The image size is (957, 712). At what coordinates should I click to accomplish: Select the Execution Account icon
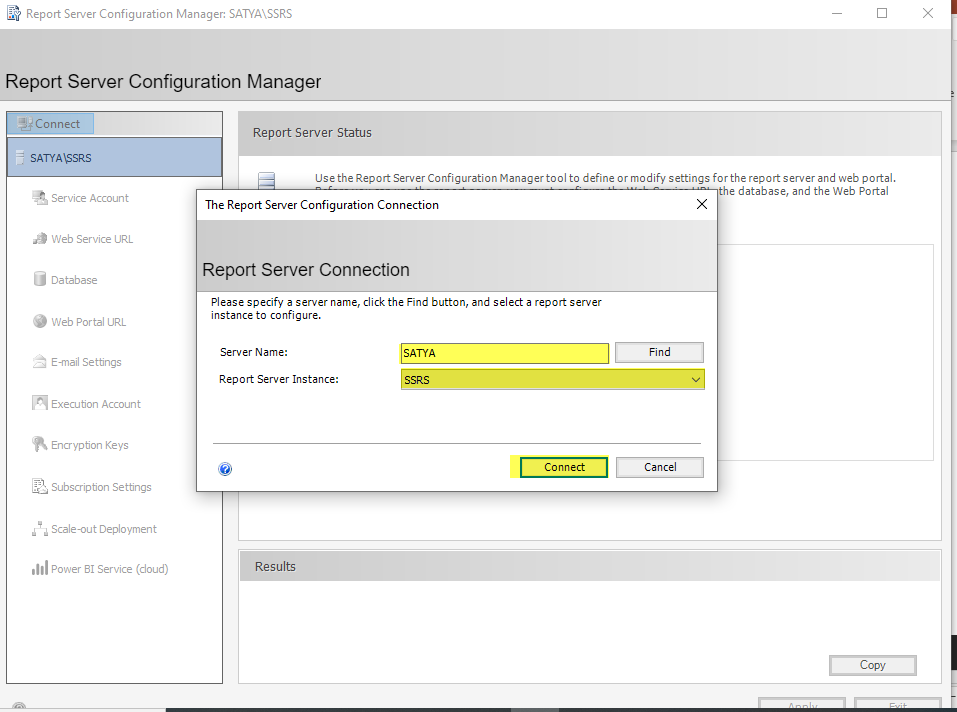[40, 404]
